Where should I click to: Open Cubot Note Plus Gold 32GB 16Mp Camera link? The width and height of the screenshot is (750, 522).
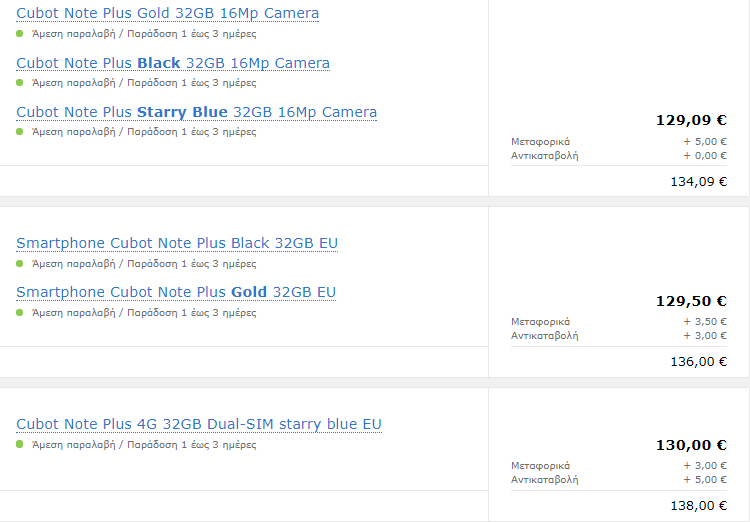(167, 14)
